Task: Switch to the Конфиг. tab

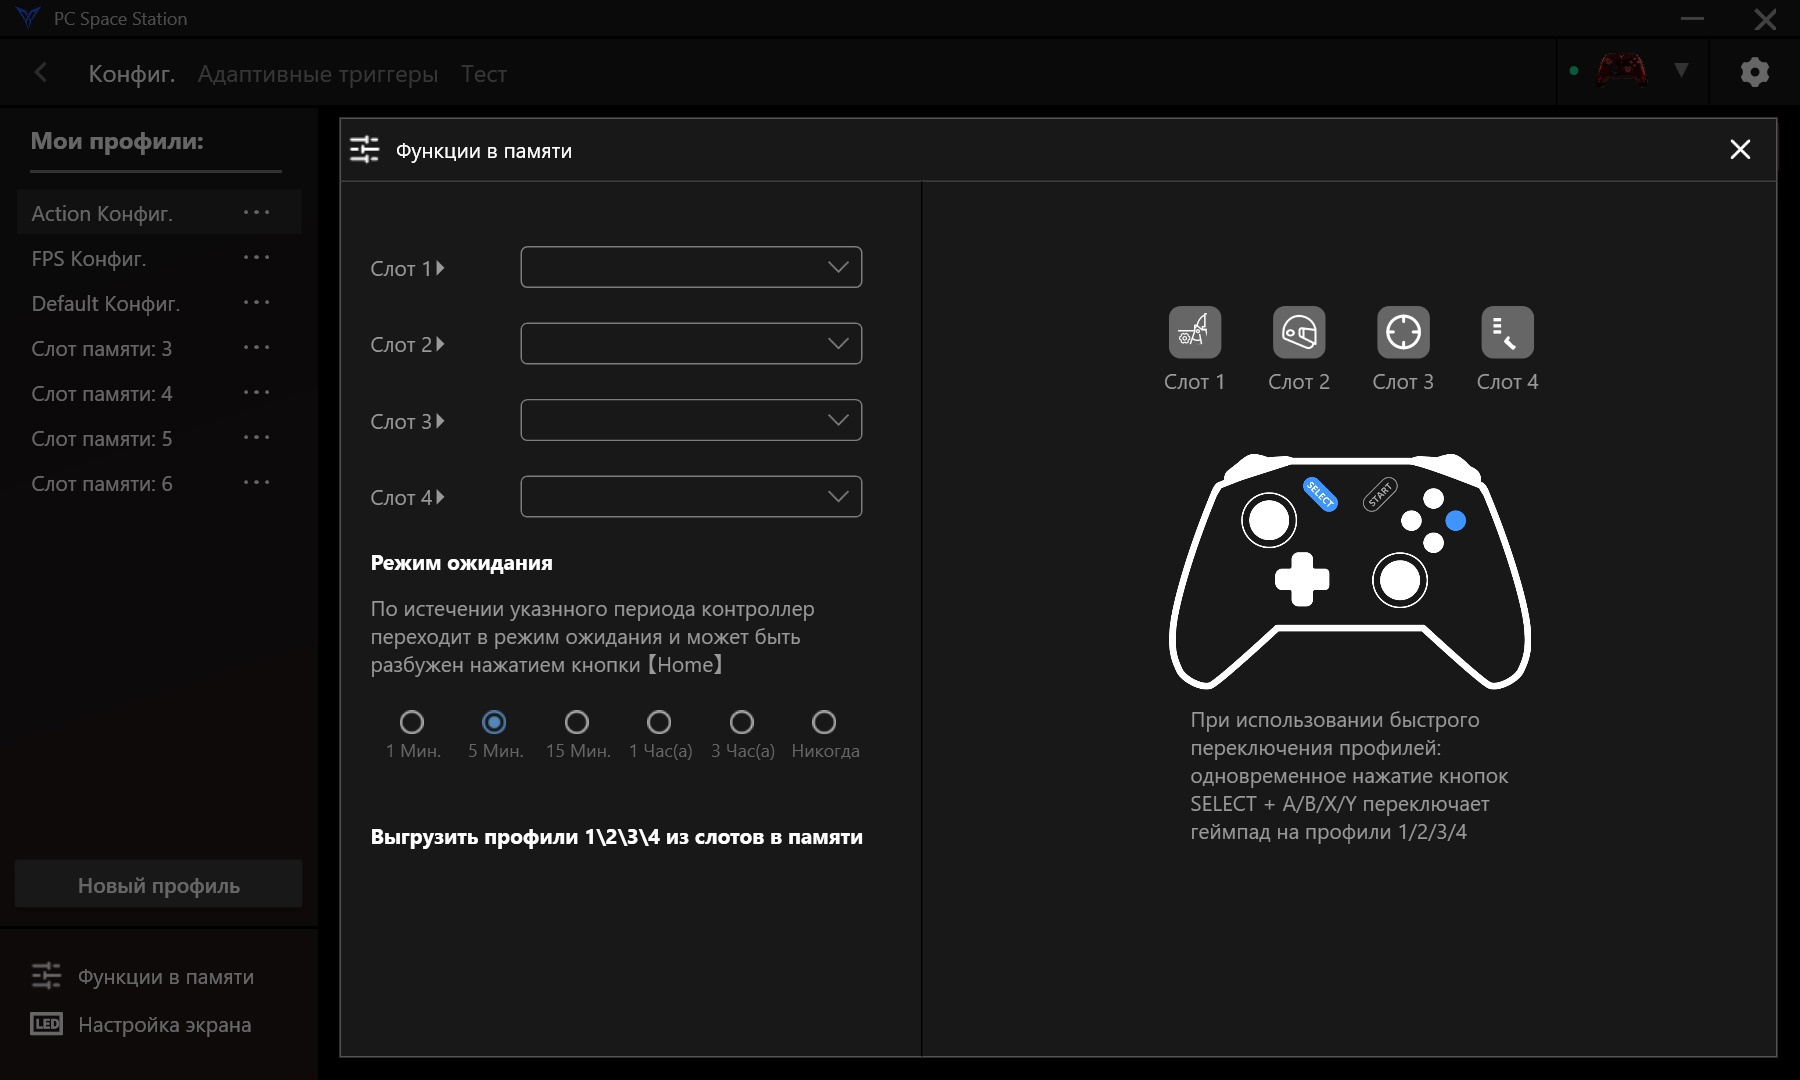Action: click(132, 74)
